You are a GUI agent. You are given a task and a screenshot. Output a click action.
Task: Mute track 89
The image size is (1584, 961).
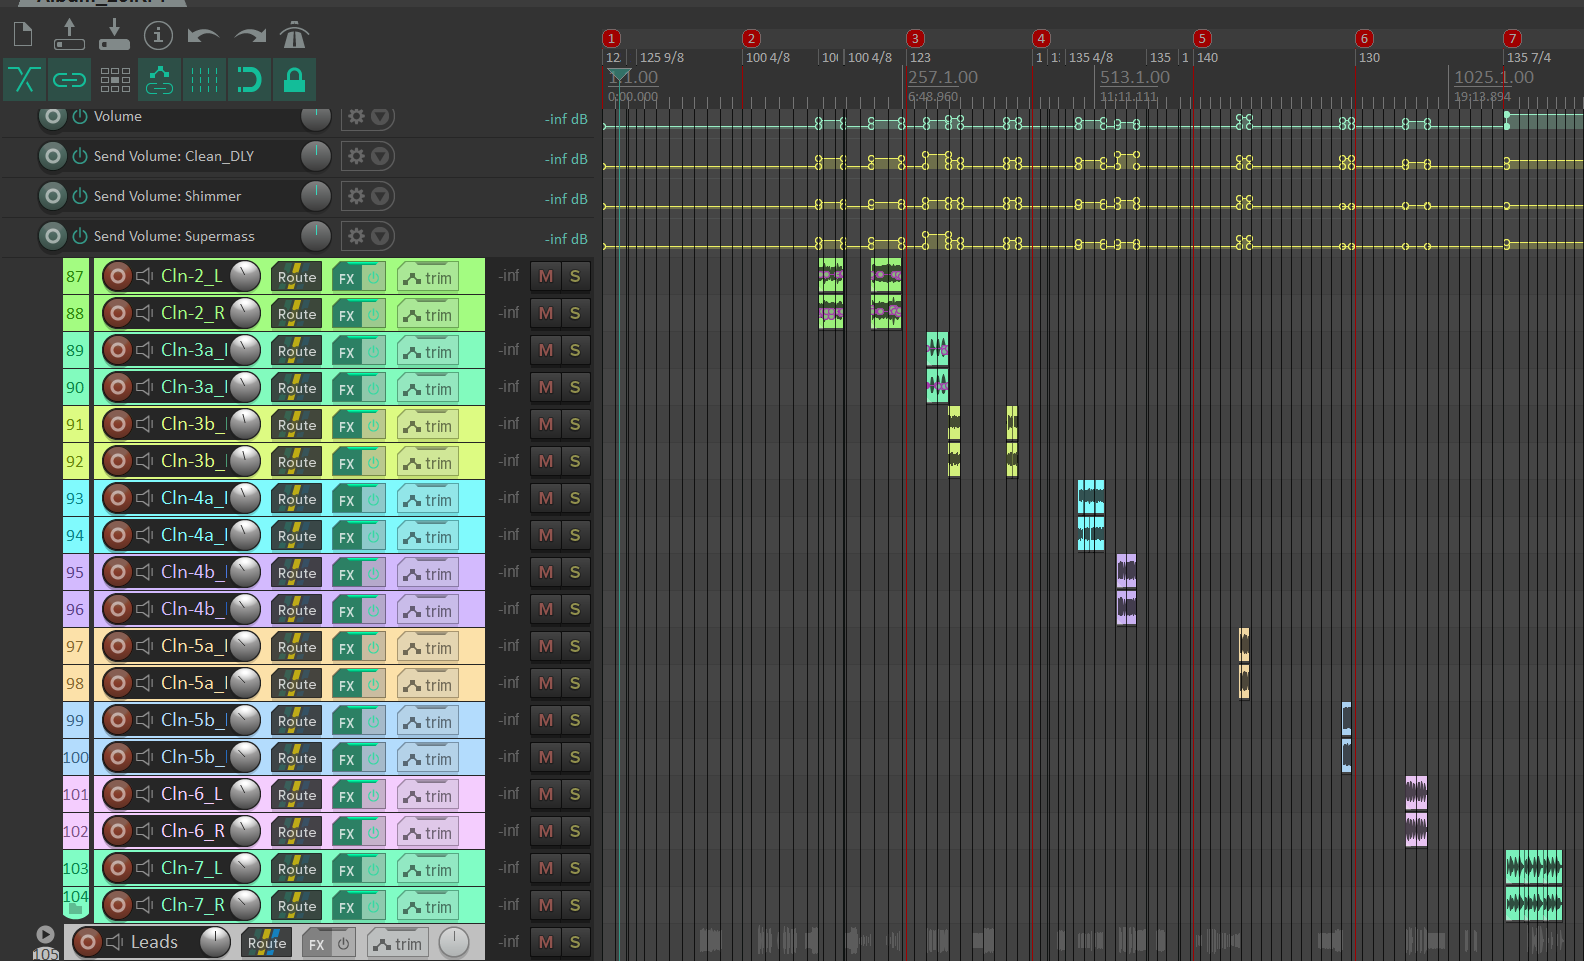(x=546, y=350)
